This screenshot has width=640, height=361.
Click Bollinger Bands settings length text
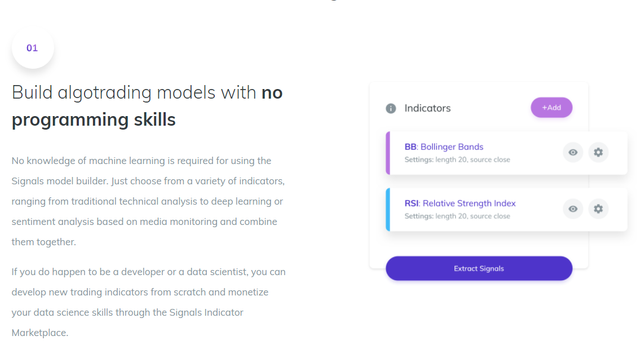pos(457,160)
